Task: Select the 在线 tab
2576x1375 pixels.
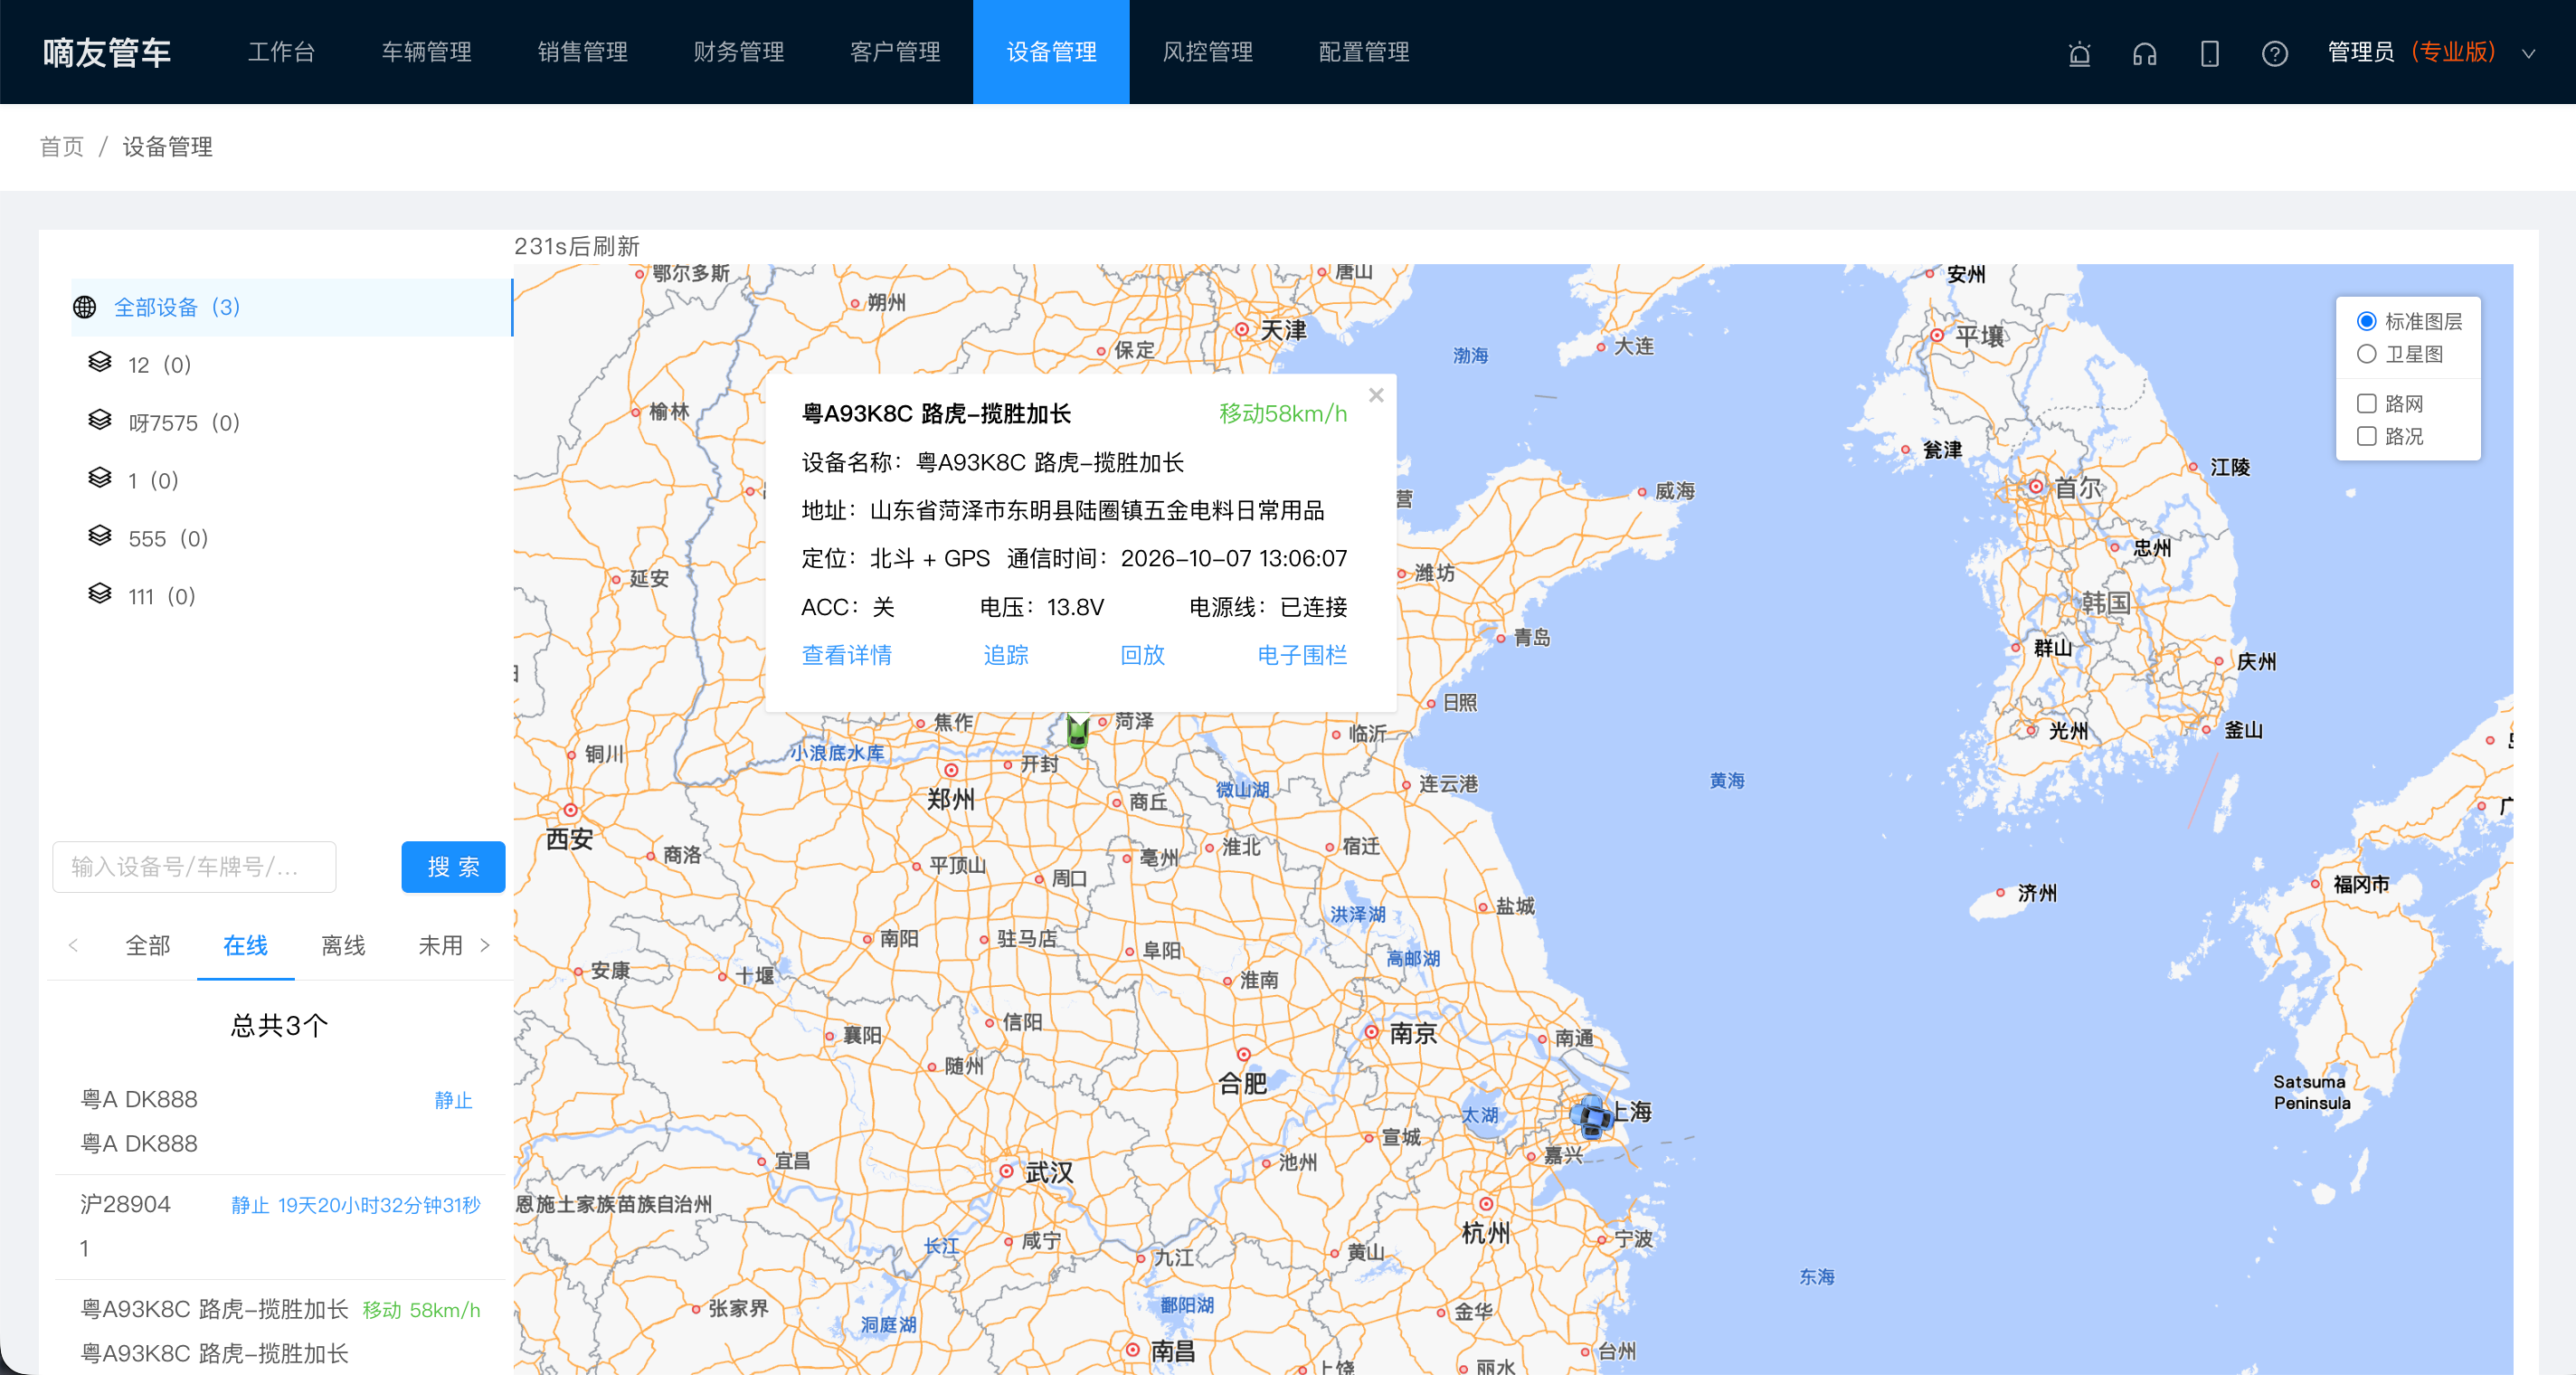Action: 245,945
